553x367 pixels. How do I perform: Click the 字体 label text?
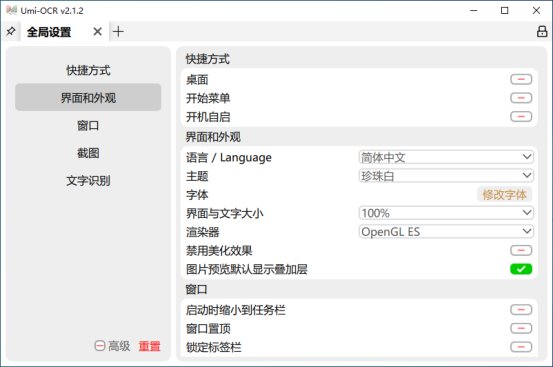point(197,195)
